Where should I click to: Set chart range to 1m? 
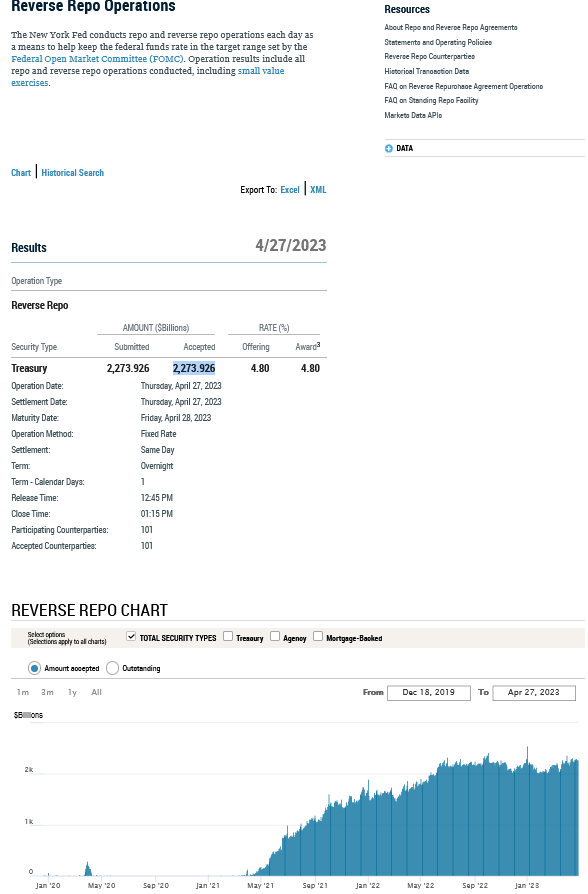point(23,692)
